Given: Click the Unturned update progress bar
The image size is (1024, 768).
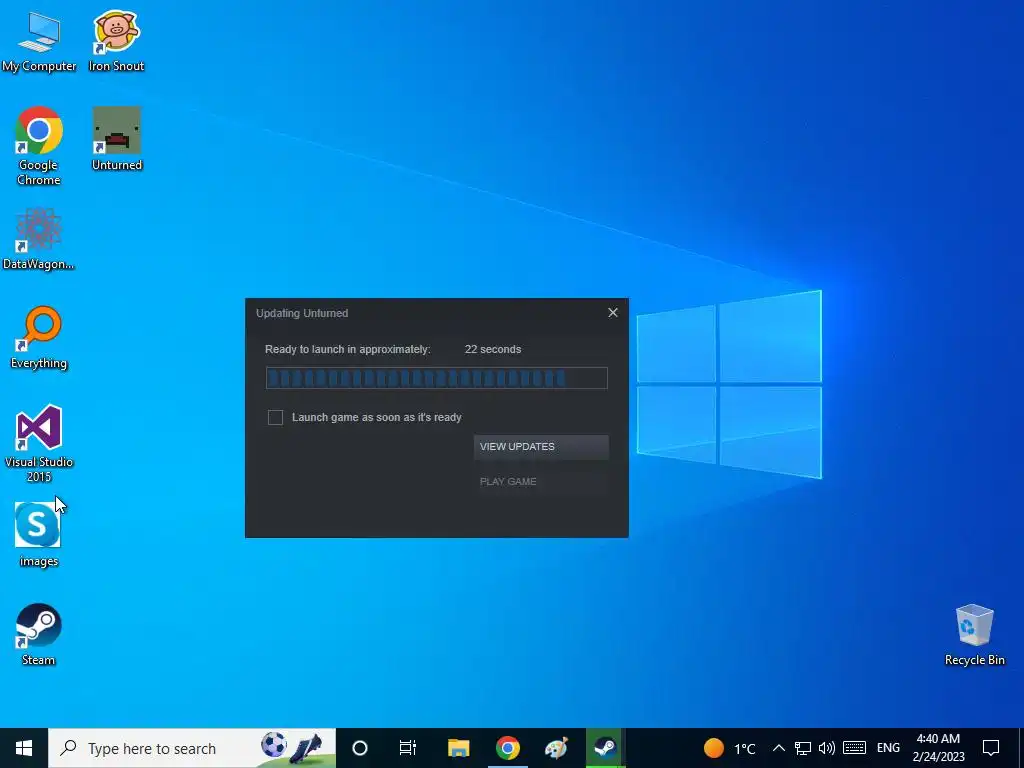Looking at the screenshot, I should (x=436, y=378).
